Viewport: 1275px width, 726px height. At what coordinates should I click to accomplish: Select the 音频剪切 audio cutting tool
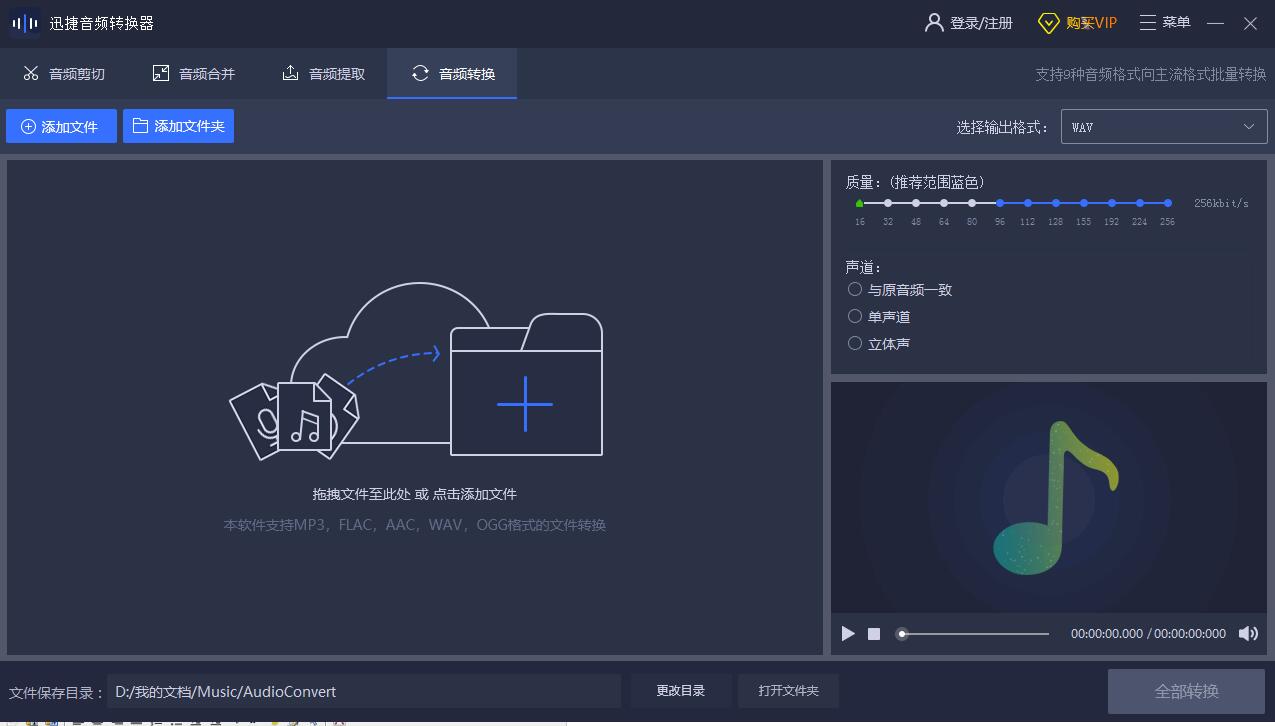pyautogui.click(x=63, y=72)
